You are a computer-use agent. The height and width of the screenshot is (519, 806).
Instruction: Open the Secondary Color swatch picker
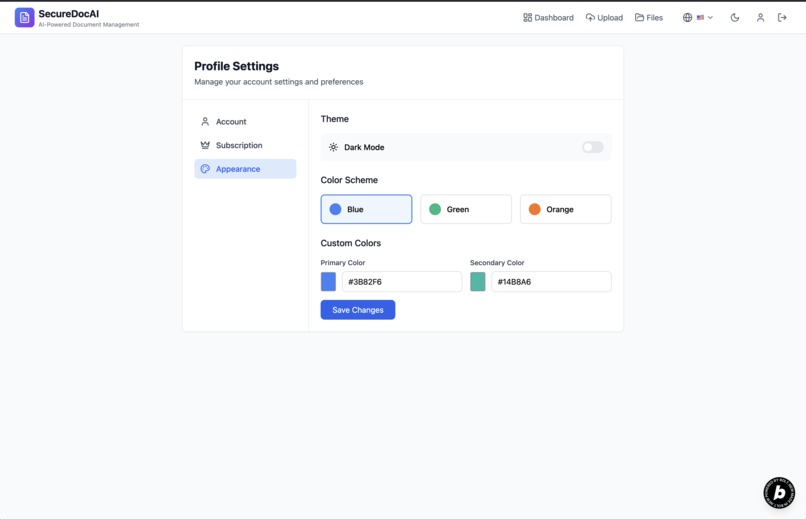(x=478, y=282)
